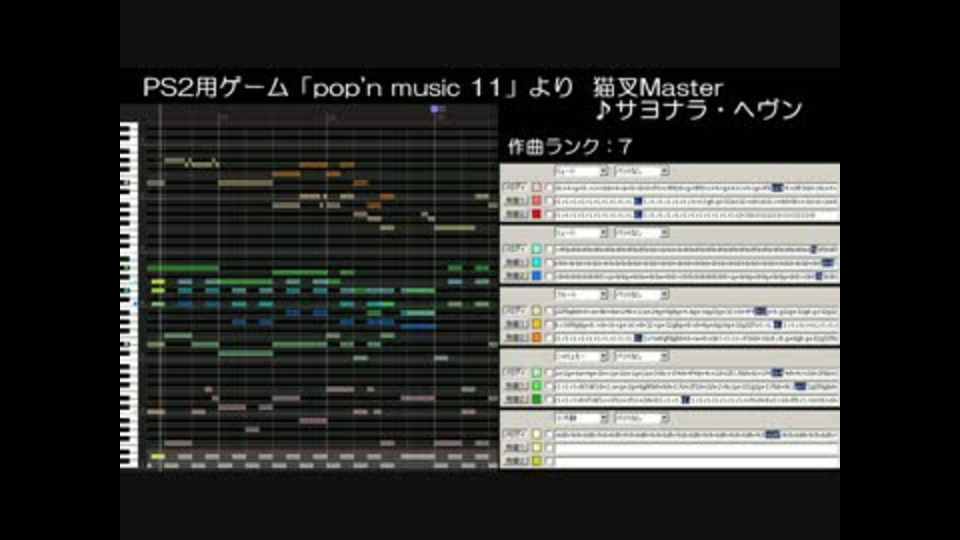Pick the blue chord 2 swatch, second track
Image resolution: width=960 pixels, height=540 pixels.
pyautogui.click(x=537, y=276)
